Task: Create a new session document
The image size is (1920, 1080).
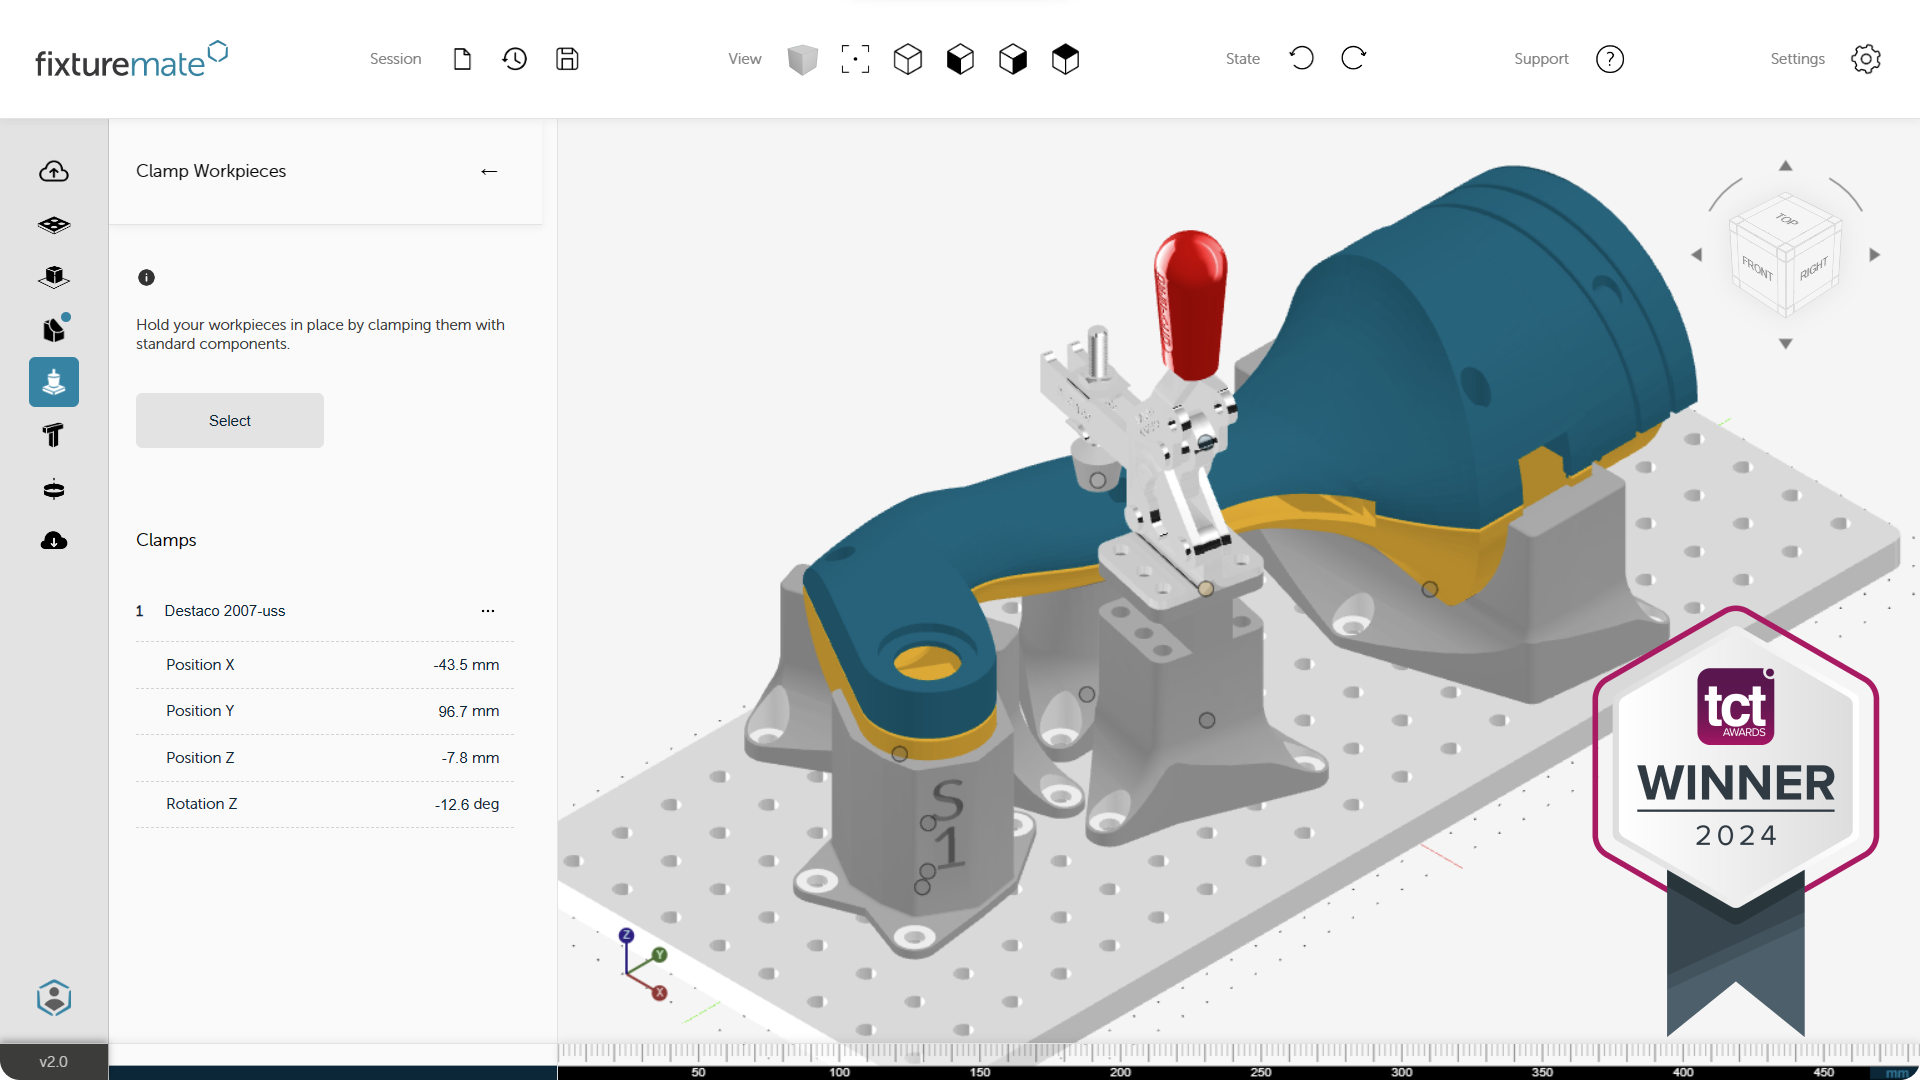Action: (x=462, y=59)
